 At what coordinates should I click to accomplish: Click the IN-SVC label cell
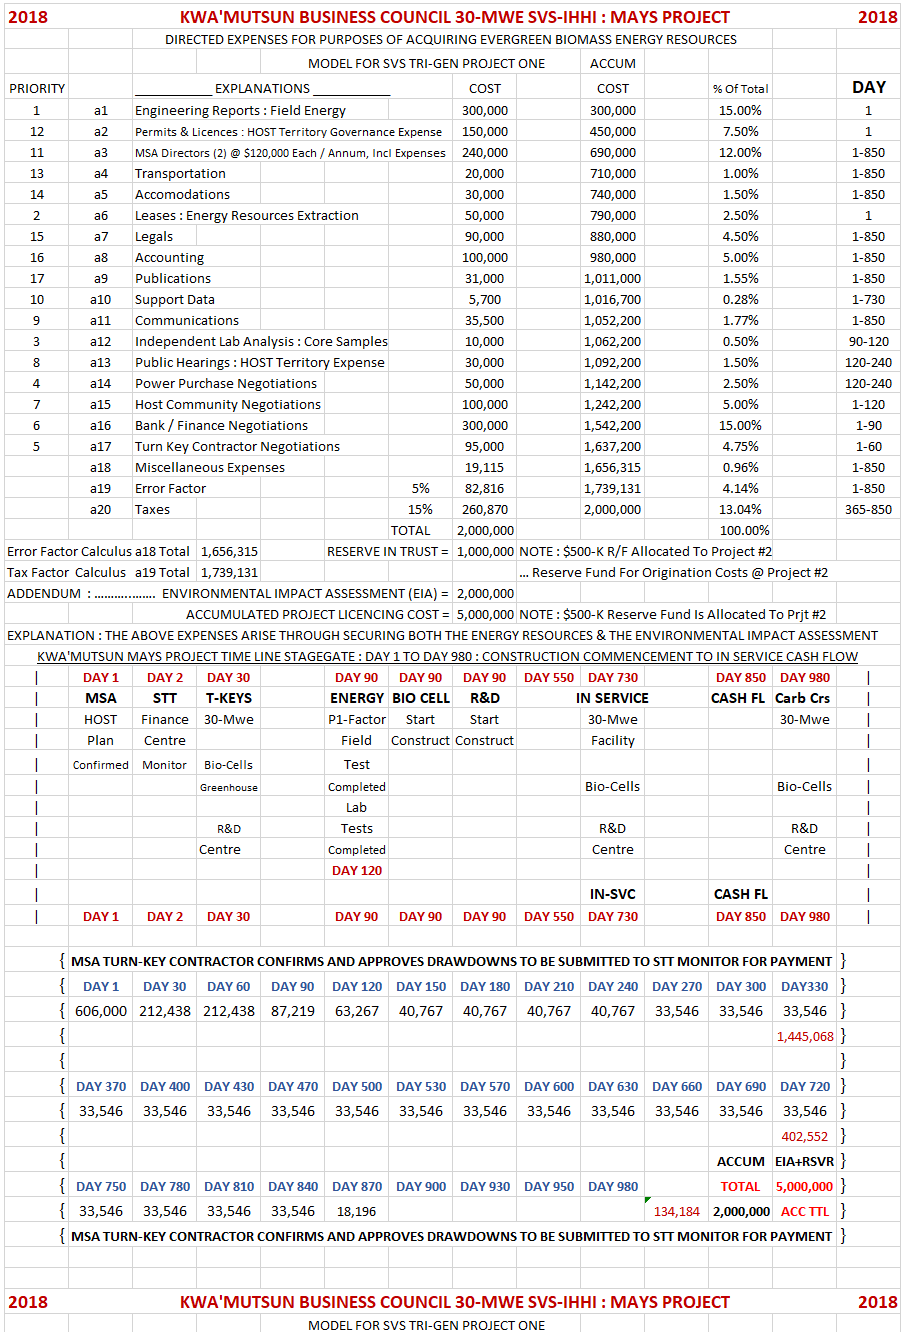613,894
